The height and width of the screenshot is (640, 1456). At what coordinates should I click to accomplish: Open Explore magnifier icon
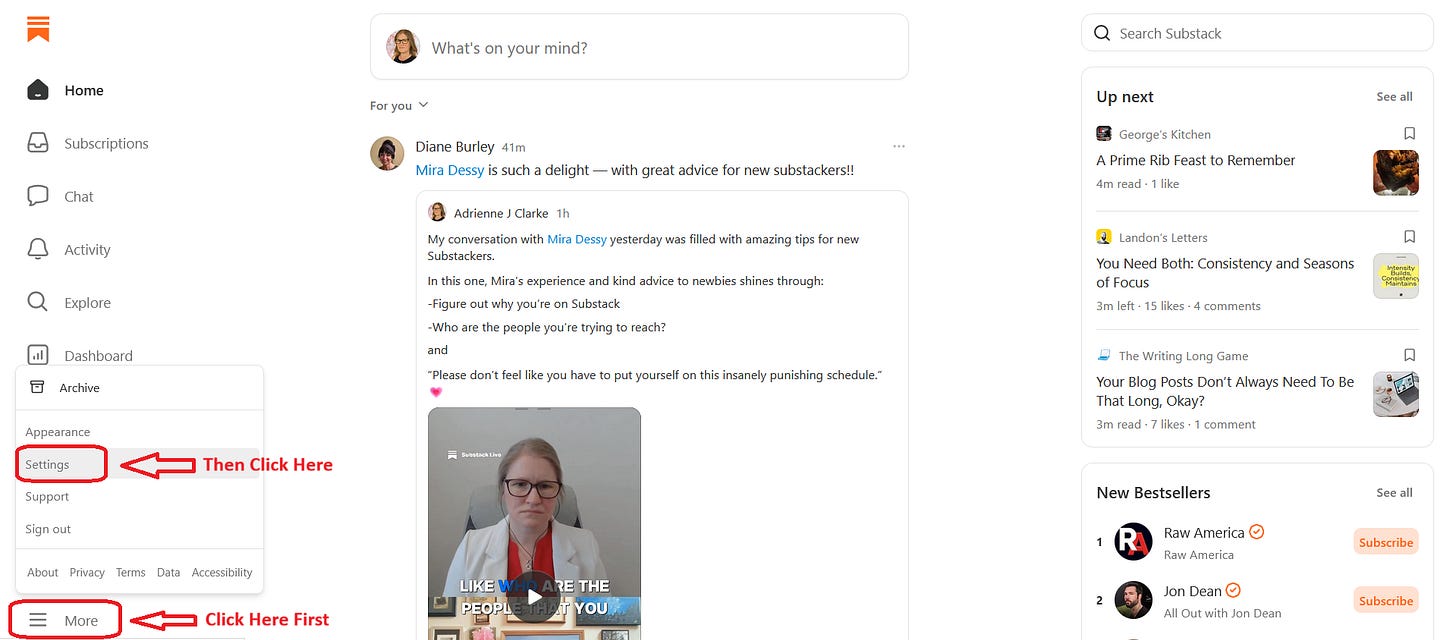click(x=37, y=302)
